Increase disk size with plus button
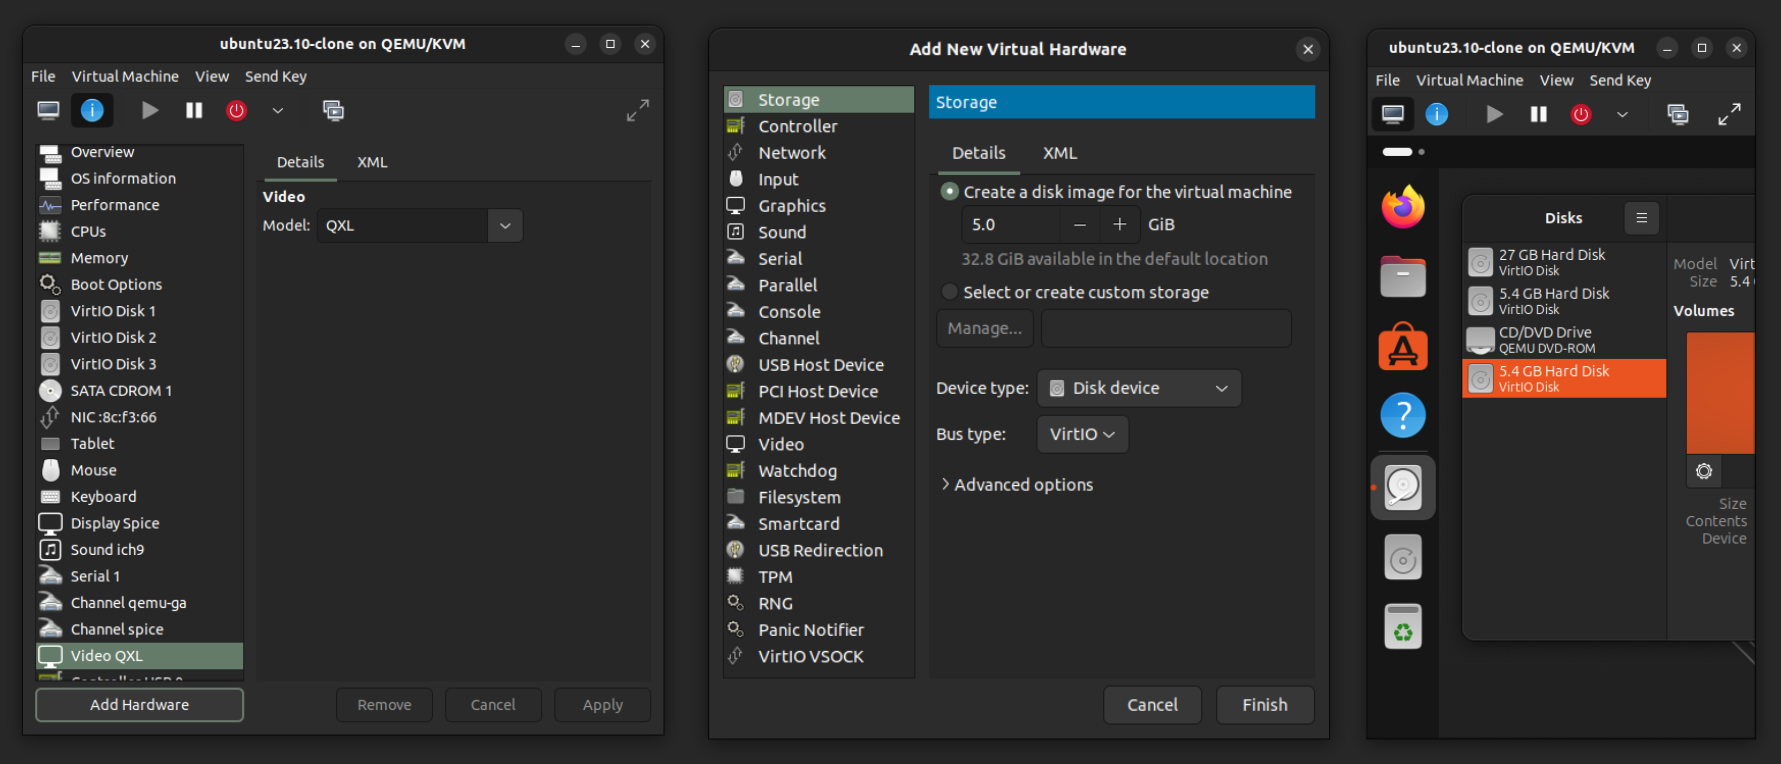1781x764 pixels. click(x=1120, y=225)
